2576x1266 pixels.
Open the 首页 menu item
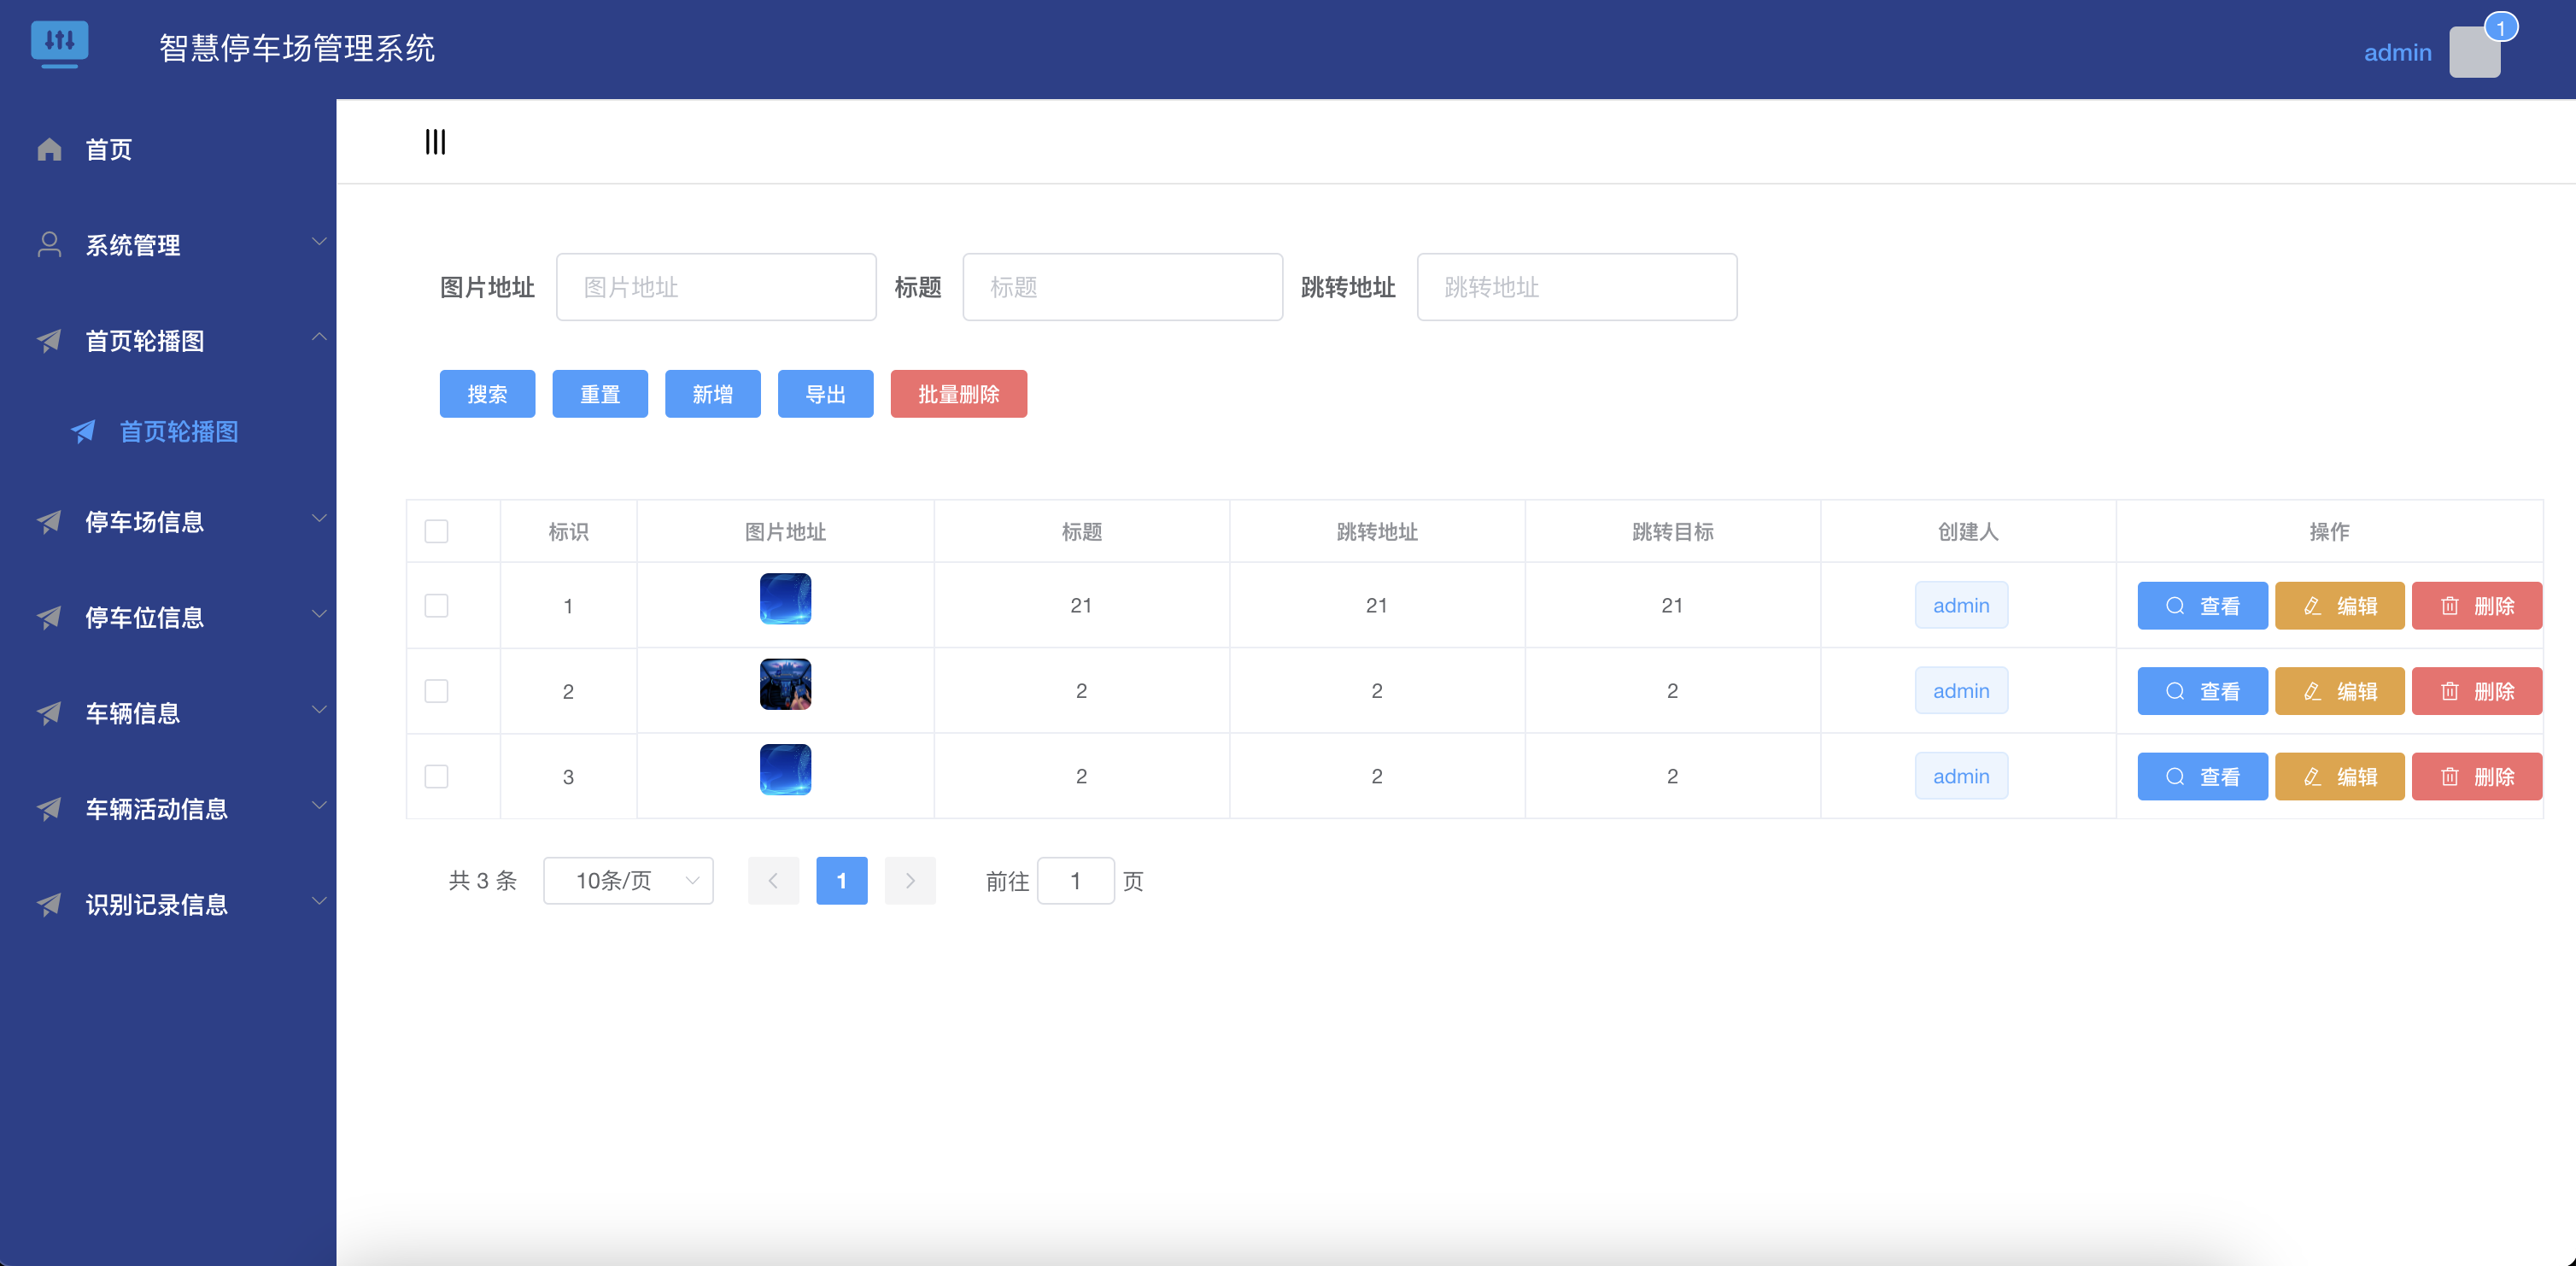click(168, 149)
